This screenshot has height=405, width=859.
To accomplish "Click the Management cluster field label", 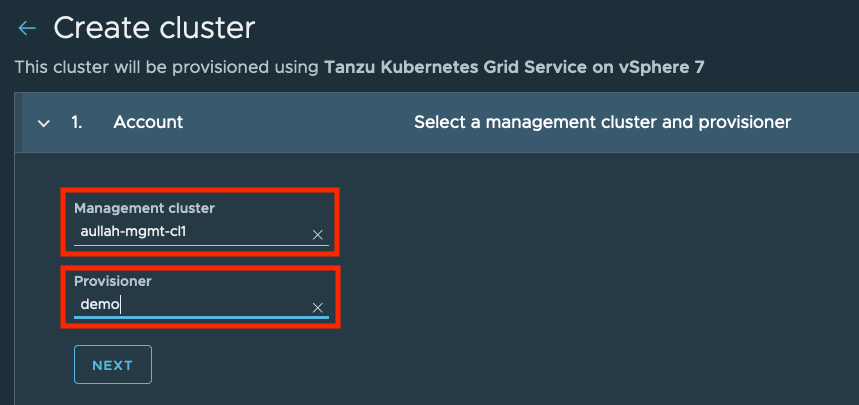I will [144, 208].
